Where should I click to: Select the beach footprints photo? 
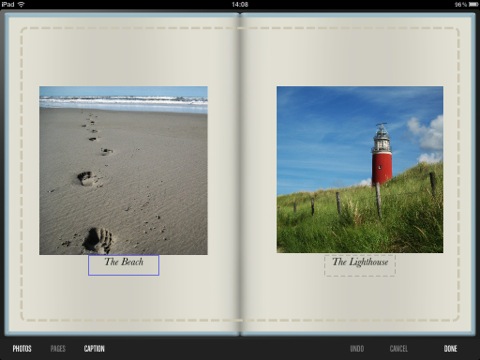coord(123,170)
